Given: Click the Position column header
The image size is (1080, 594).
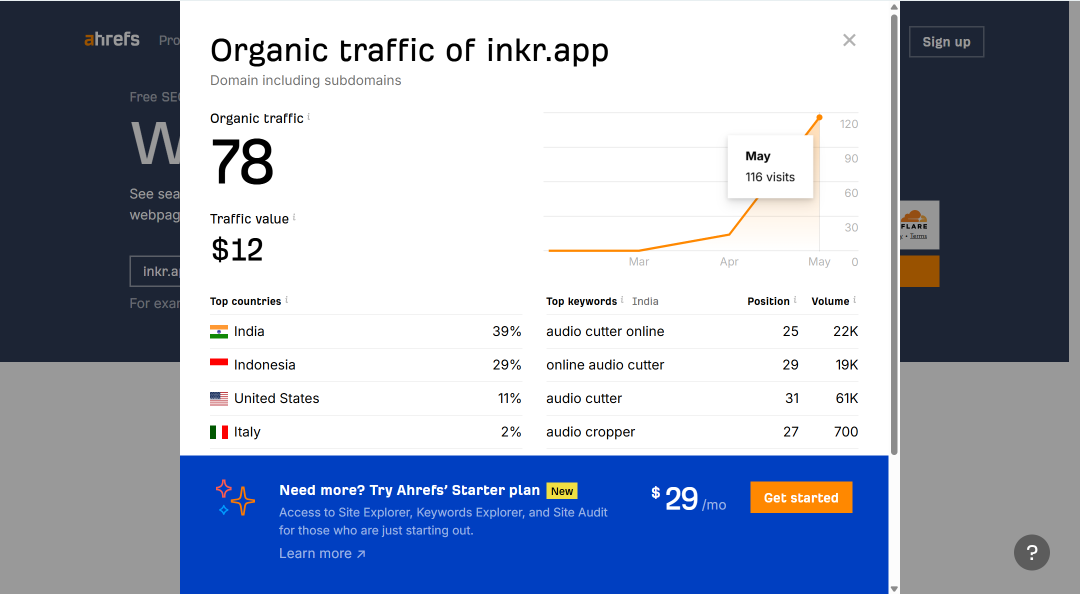Looking at the screenshot, I should [769, 301].
